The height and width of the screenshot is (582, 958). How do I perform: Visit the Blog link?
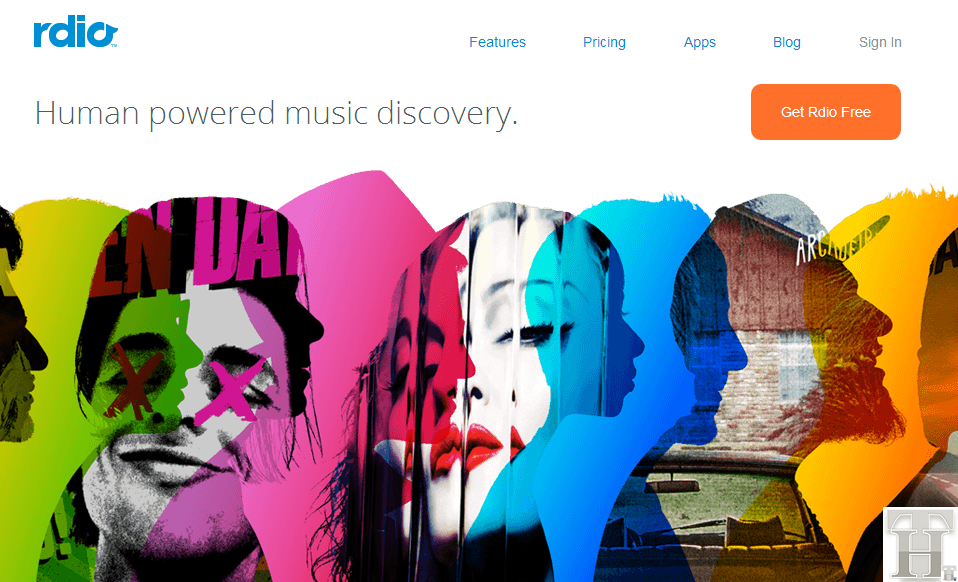click(787, 42)
